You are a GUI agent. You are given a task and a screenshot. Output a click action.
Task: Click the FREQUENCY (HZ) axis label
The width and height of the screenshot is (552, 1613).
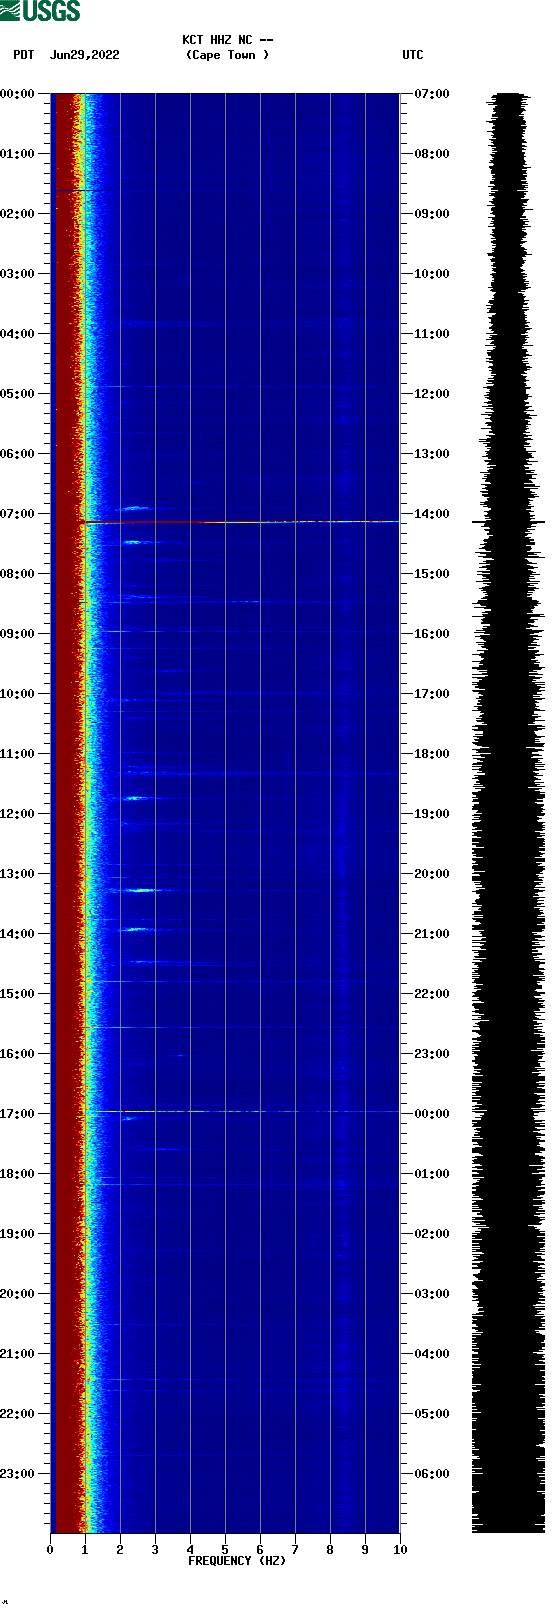(237, 1560)
